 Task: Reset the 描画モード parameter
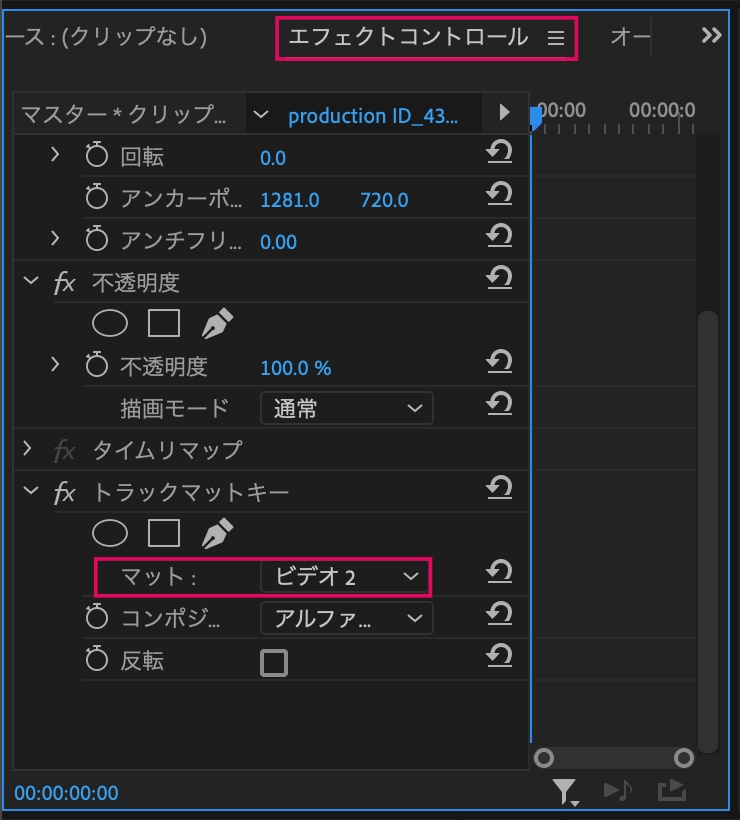click(499, 404)
